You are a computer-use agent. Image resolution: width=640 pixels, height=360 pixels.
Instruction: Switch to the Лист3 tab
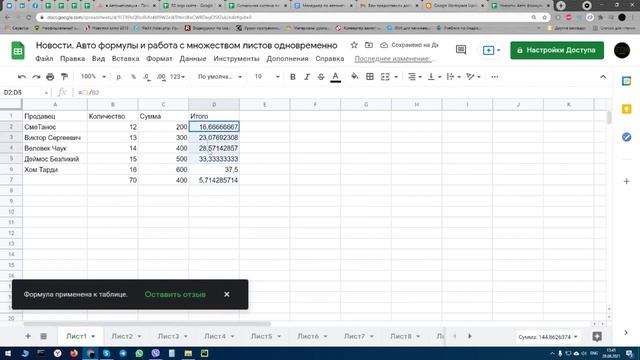pos(173,336)
